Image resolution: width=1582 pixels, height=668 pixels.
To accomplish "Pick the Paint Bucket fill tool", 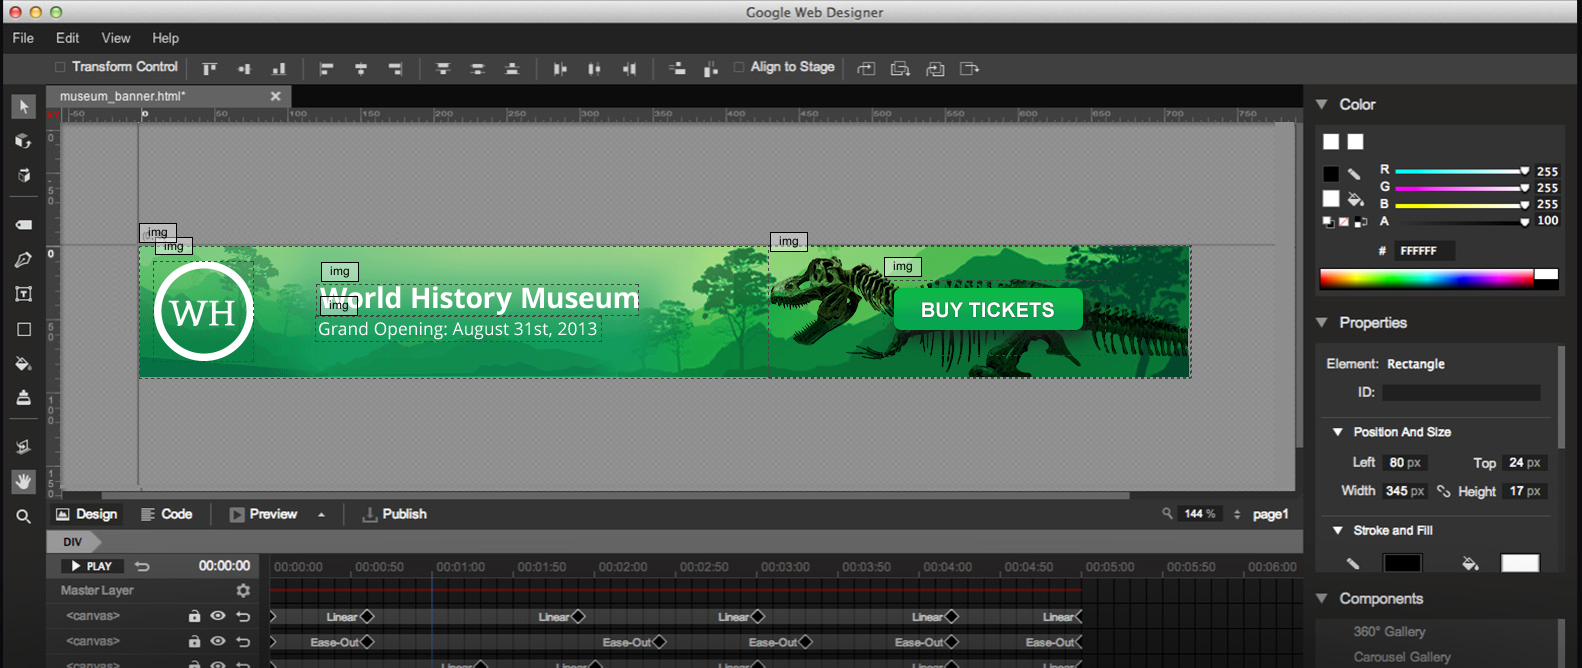I will (x=23, y=364).
